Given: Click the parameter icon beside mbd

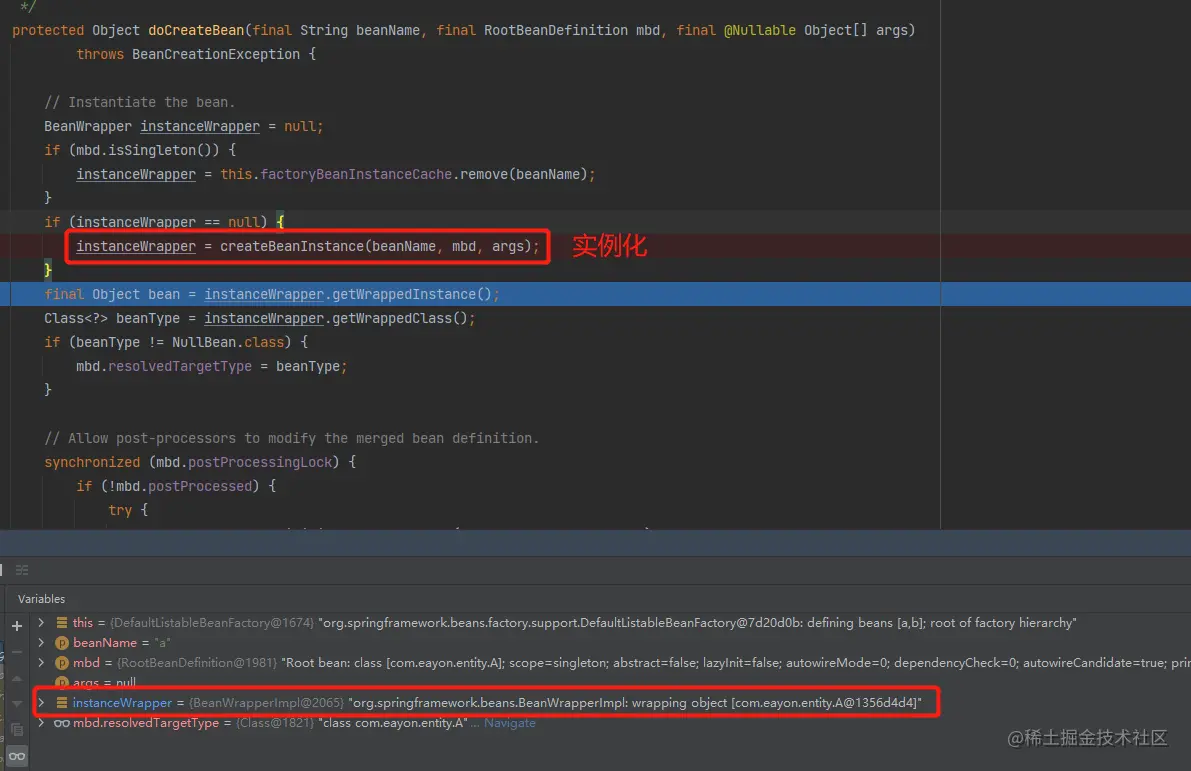Looking at the screenshot, I should (x=62, y=663).
